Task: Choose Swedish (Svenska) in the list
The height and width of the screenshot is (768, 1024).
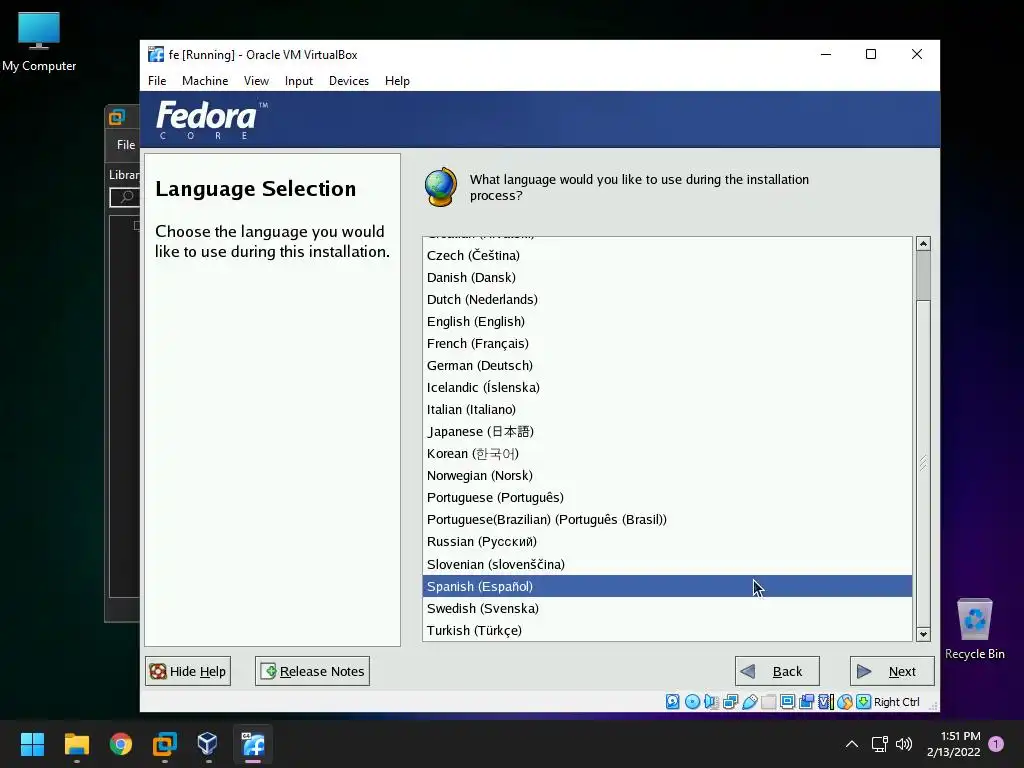Action: click(667, 609)
